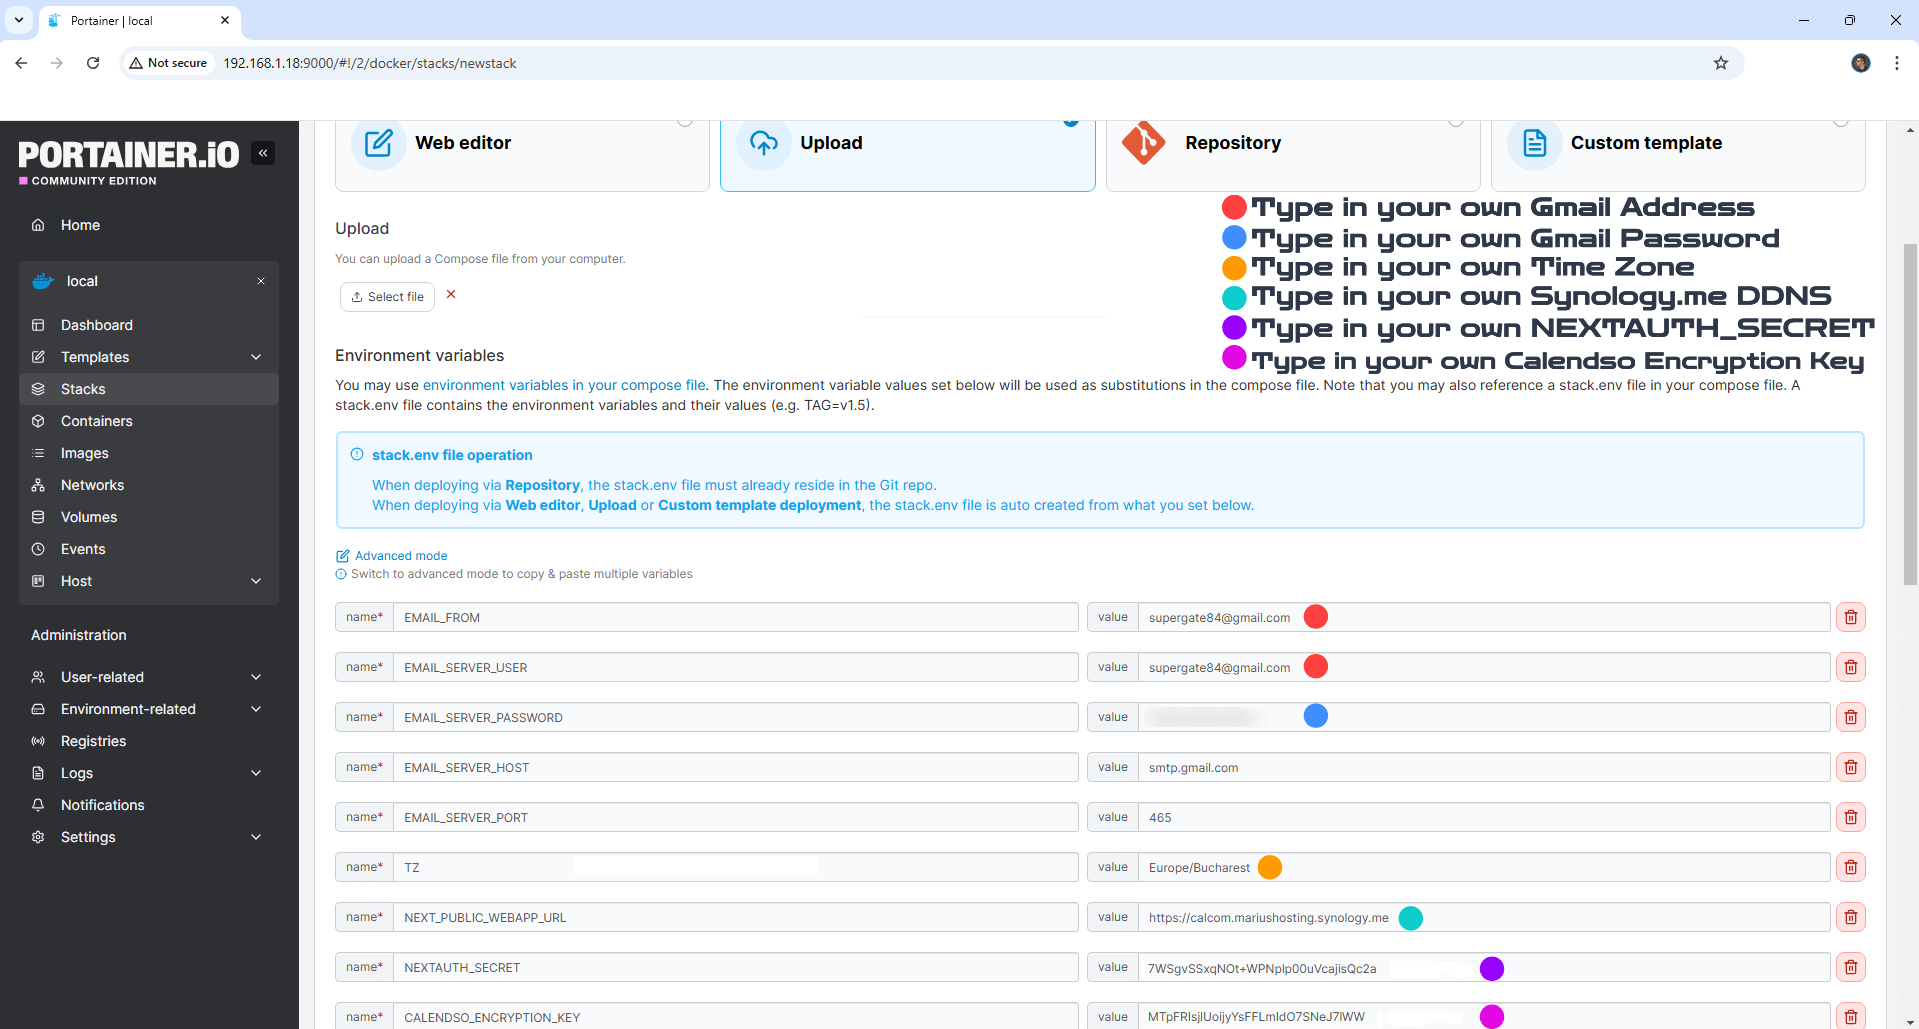1919x1029 pixels.
Task: Choose the Repository build method option
Action: (1292, 148)
